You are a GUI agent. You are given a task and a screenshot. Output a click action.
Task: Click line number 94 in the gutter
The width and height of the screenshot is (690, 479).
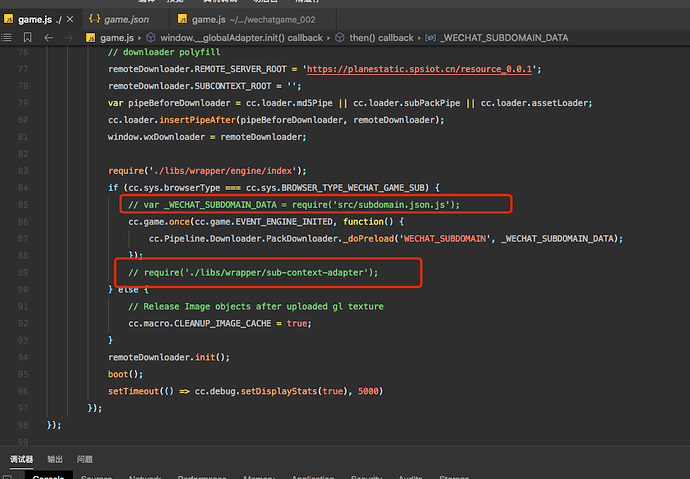tap(23, 357)
